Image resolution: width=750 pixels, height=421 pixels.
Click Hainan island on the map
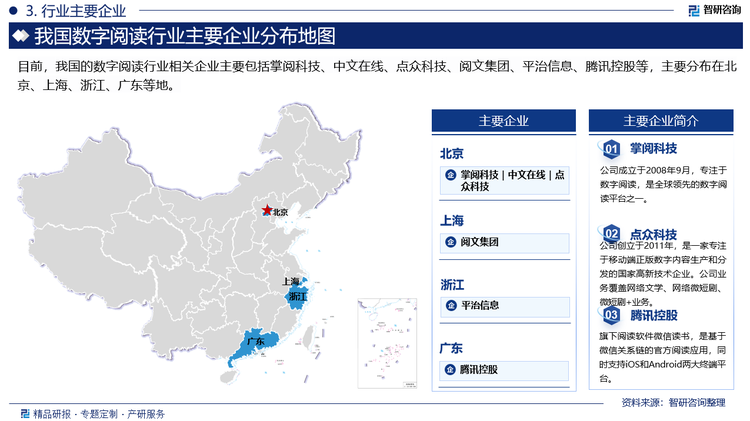(x=230, y=377)
